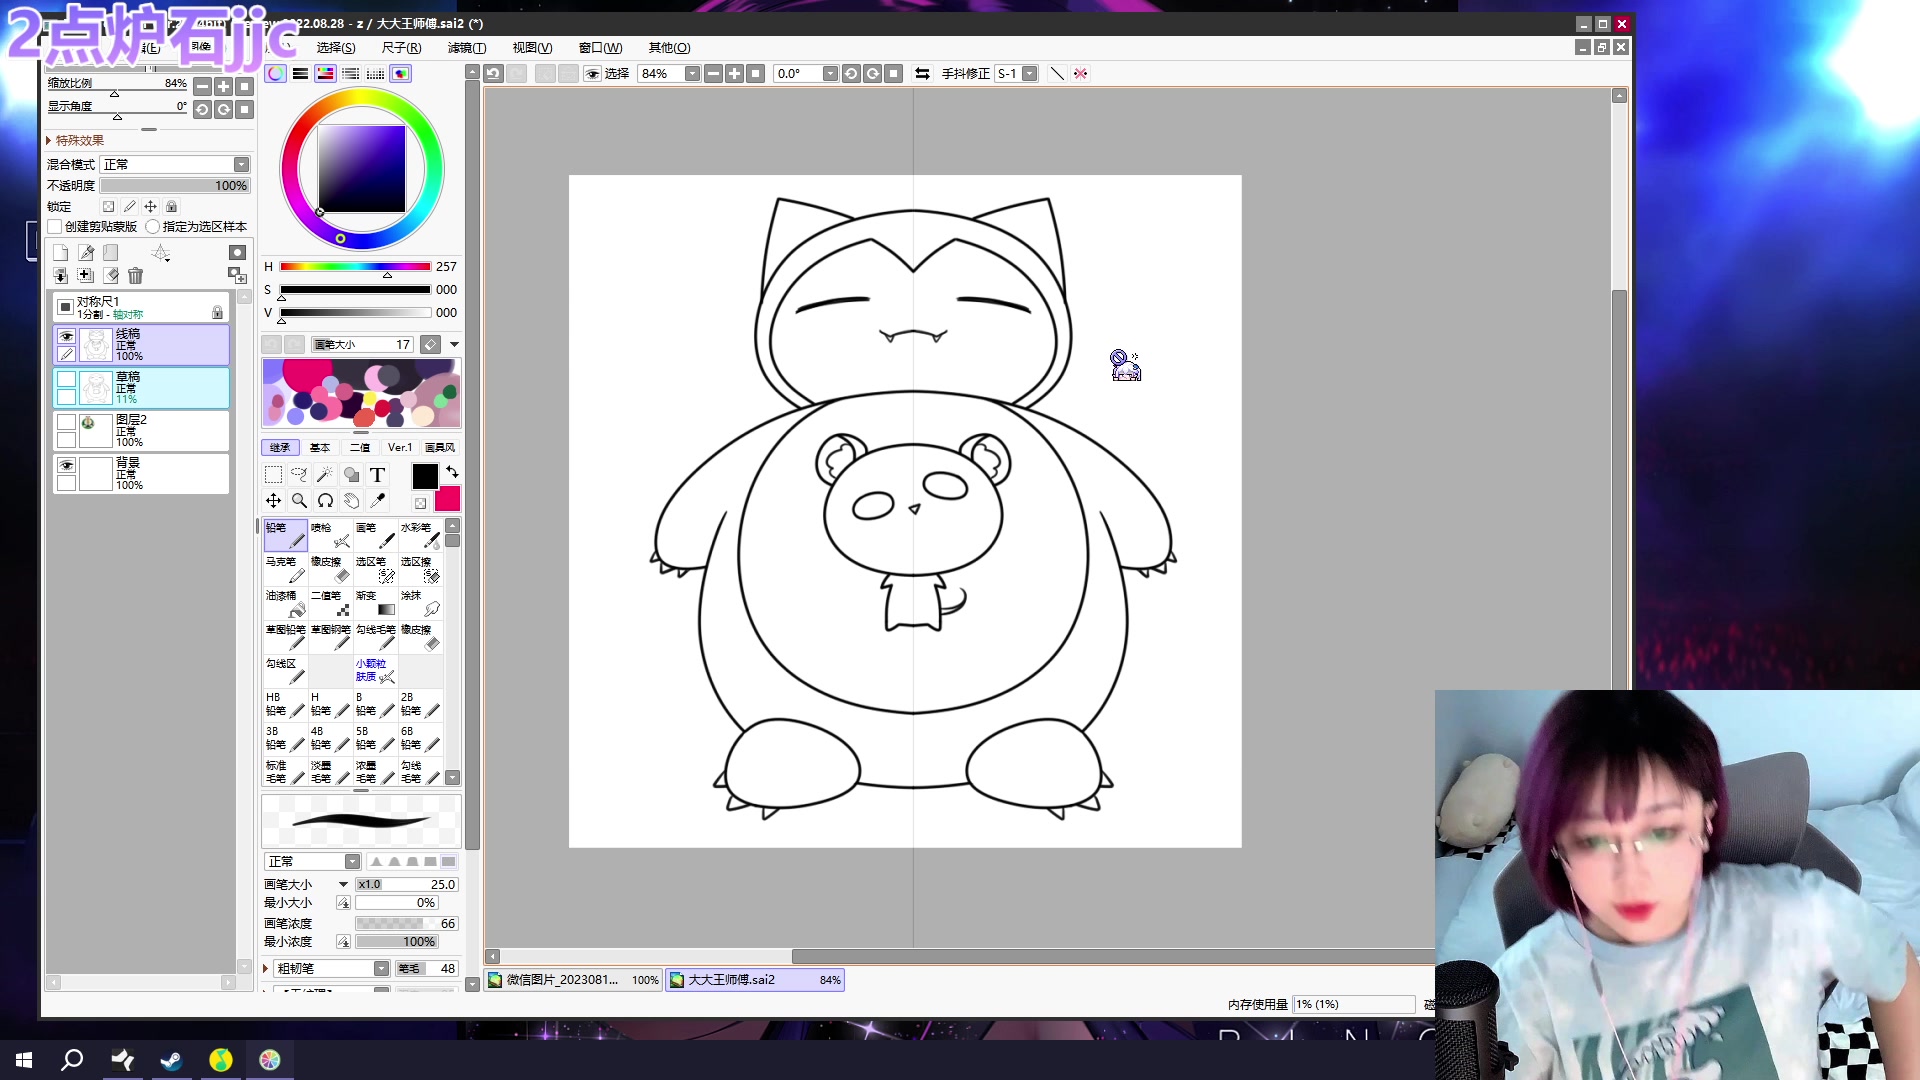Screen dimensions: 1920x1080
Task: Select the 橡皮擦 eraser brush
Action: 330,569
